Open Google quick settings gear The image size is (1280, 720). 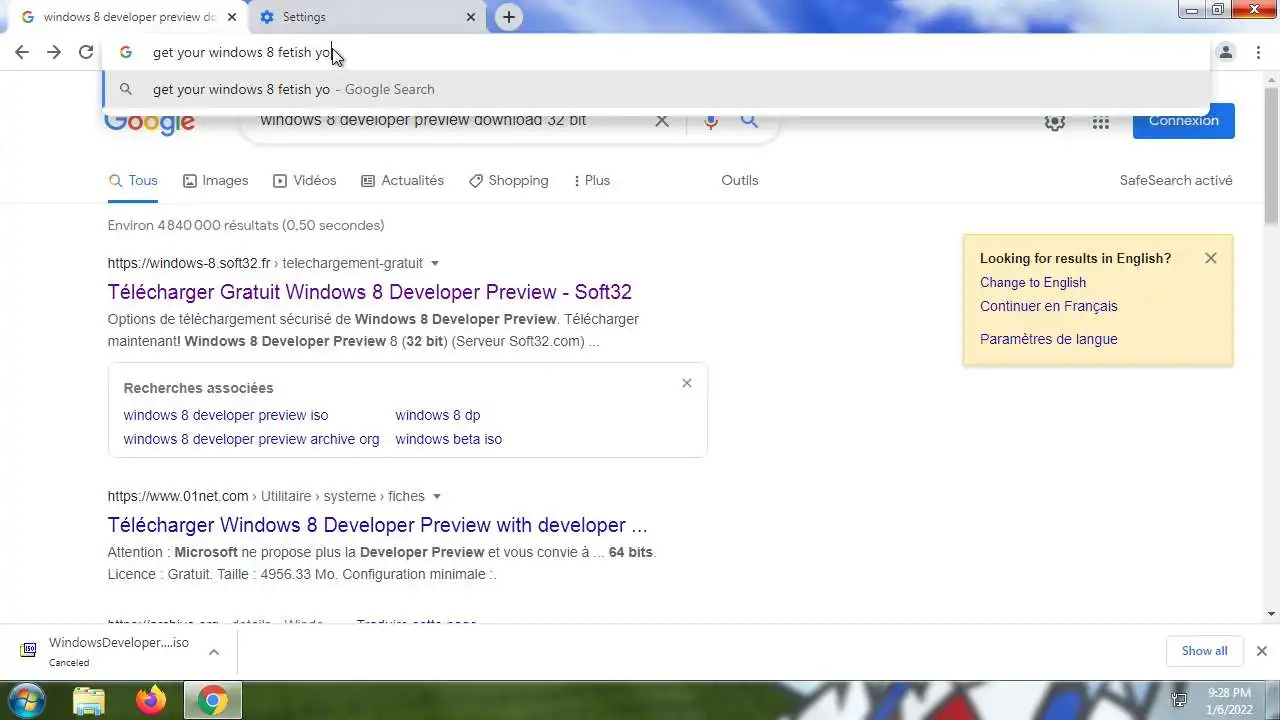(x=1055, y=122)
